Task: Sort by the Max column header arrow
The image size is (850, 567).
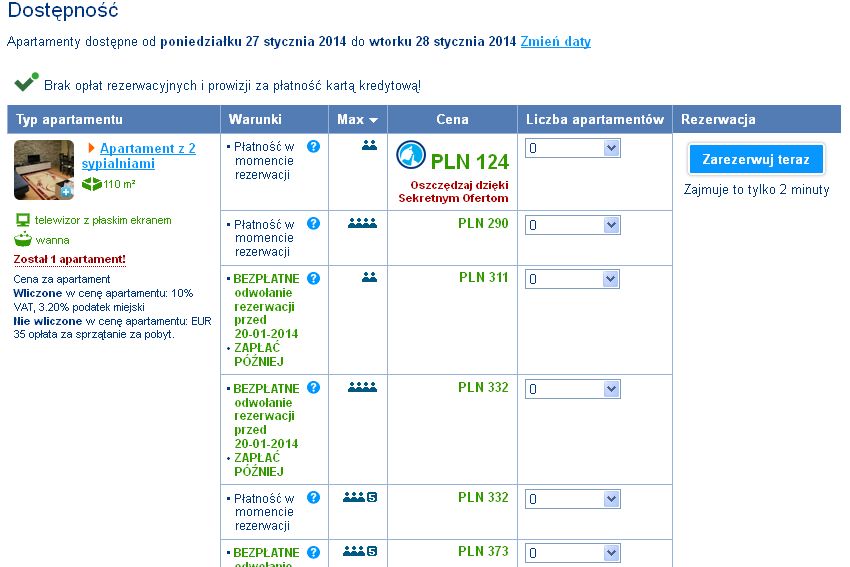Action: tap(373, 120)
